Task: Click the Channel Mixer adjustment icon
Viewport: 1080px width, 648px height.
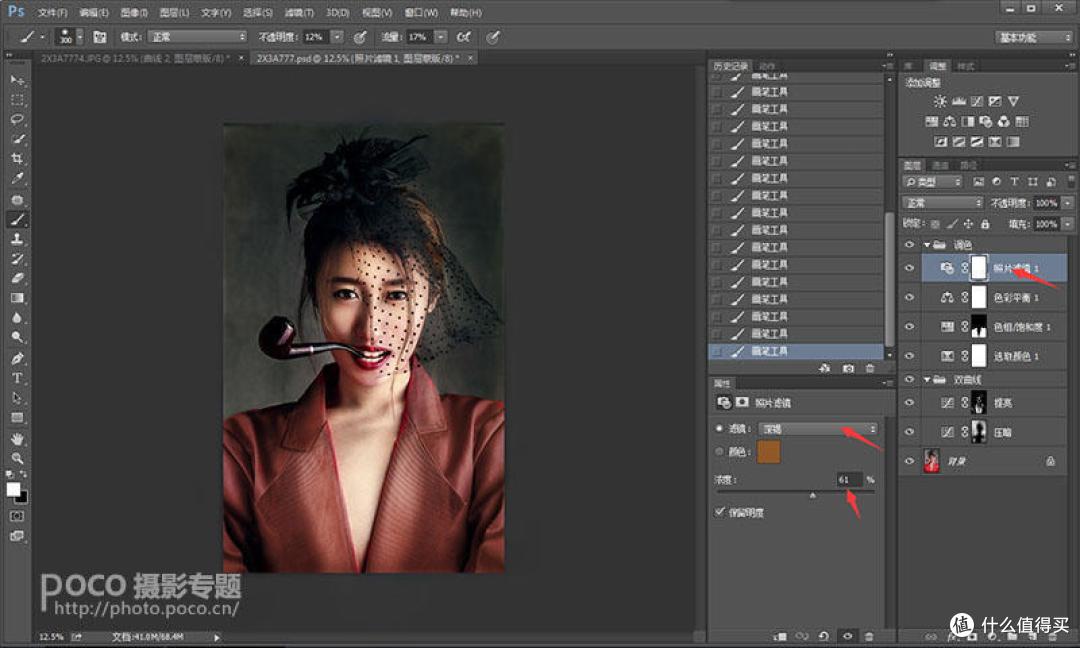Action: pos(1004,121)
